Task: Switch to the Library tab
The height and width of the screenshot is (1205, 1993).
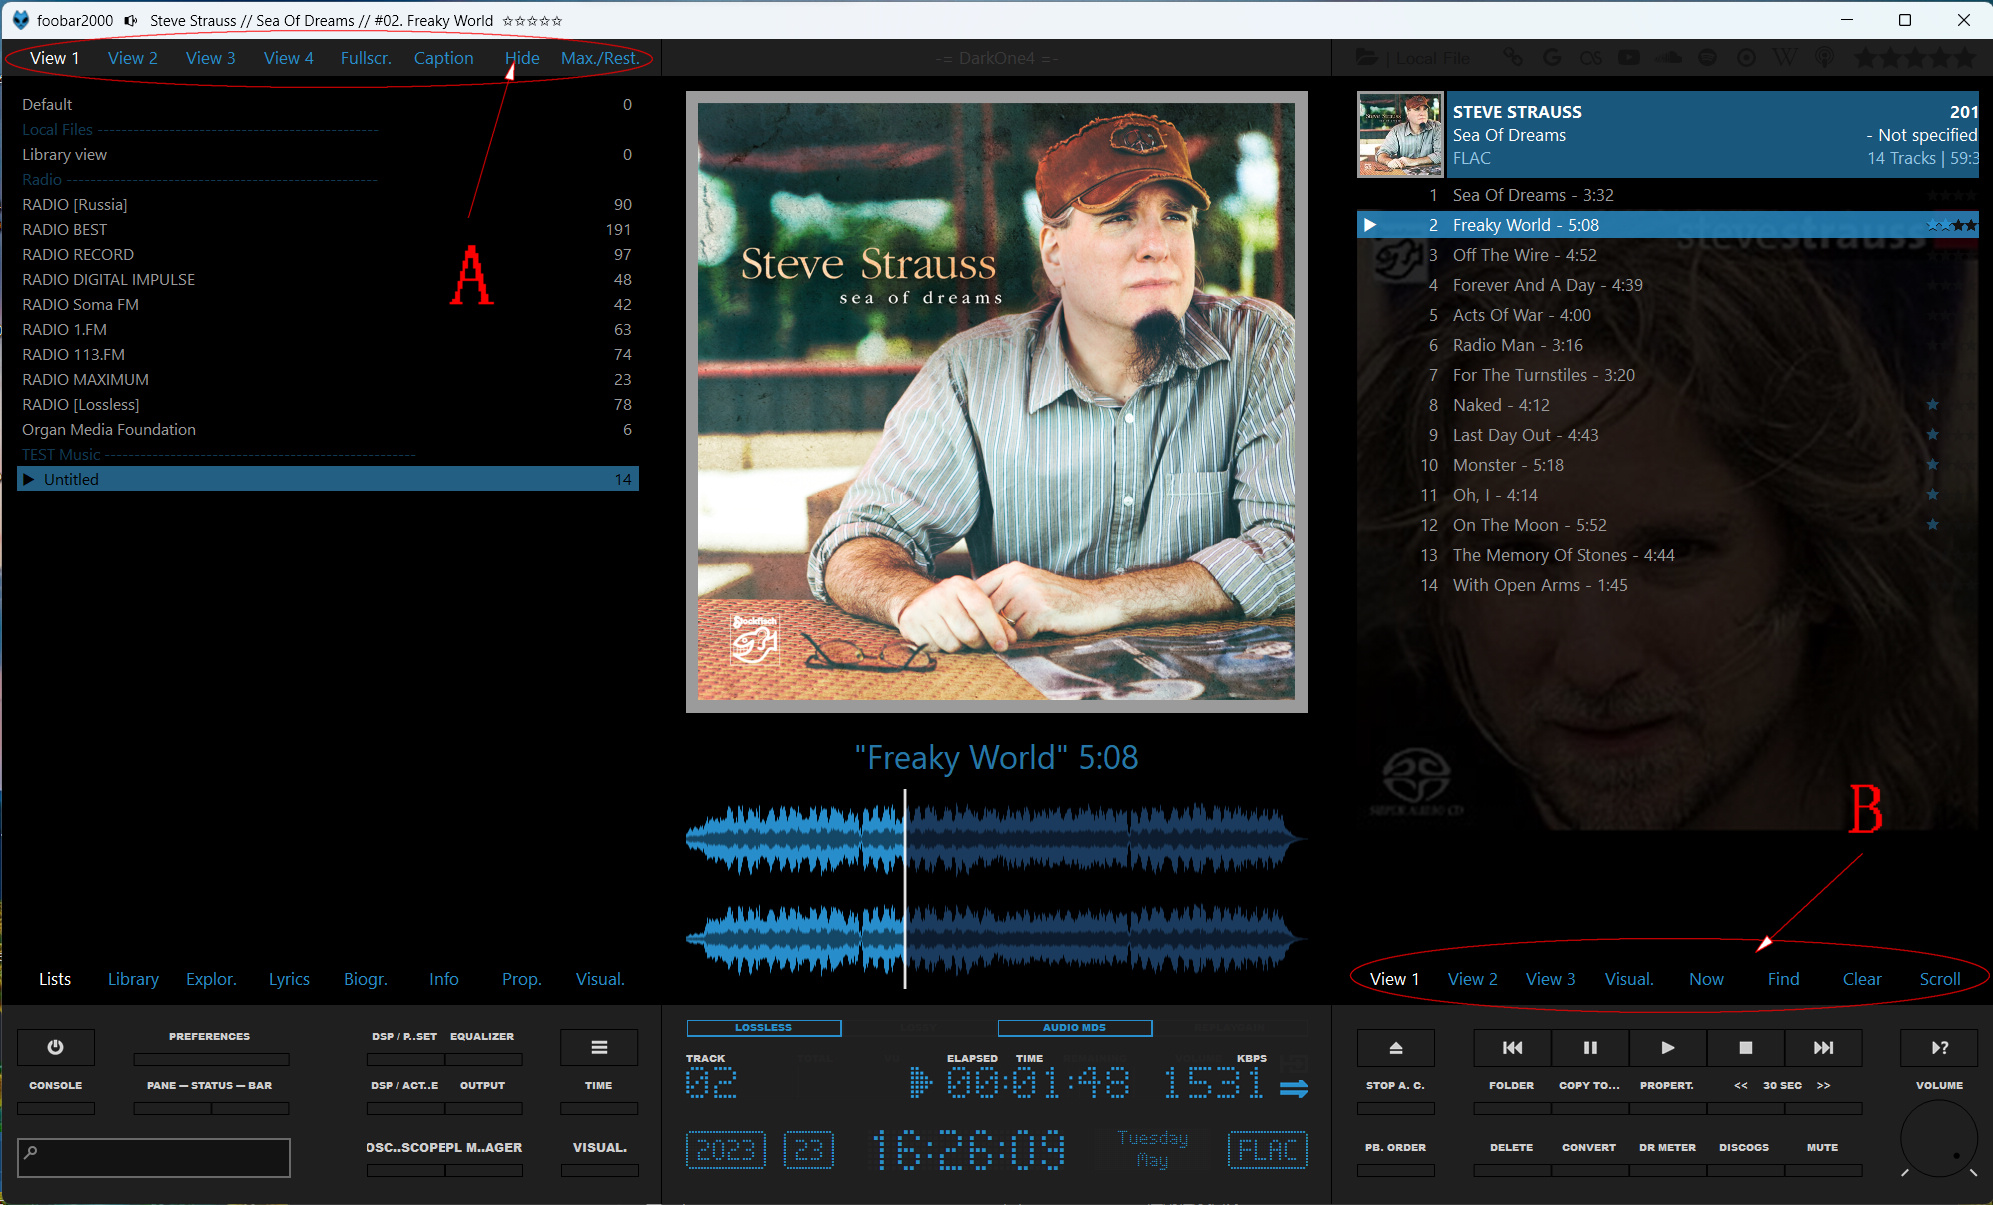Action: point(133,979)
